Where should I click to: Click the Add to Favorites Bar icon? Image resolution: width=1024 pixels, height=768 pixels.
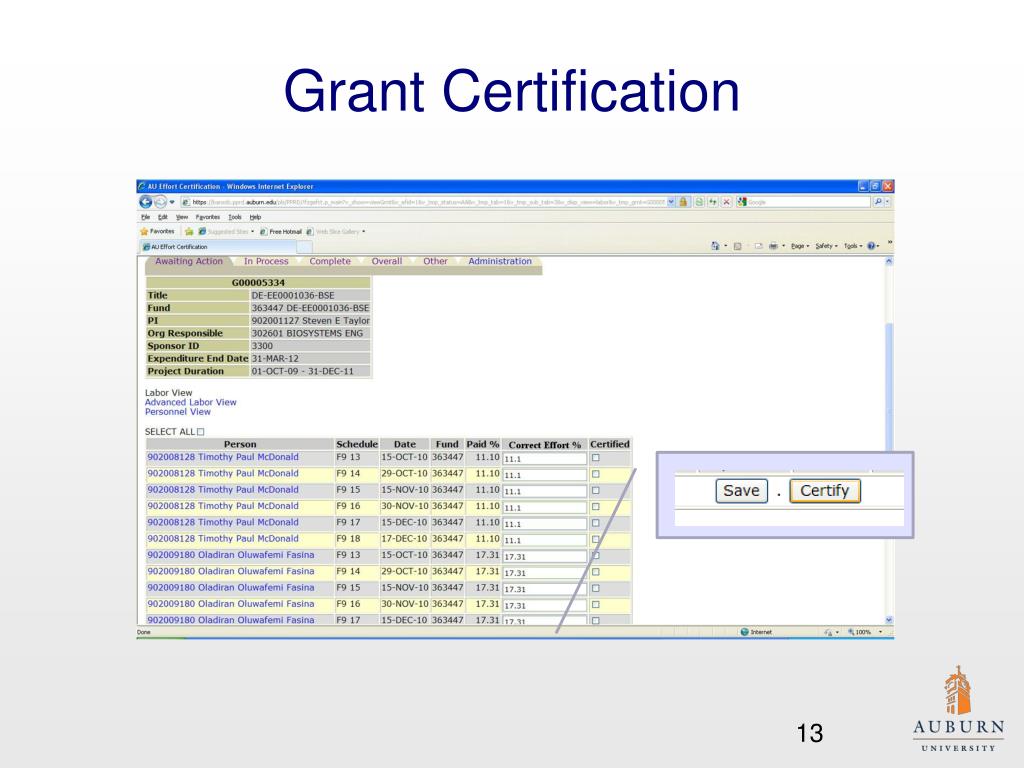click(x=189, y=231)
